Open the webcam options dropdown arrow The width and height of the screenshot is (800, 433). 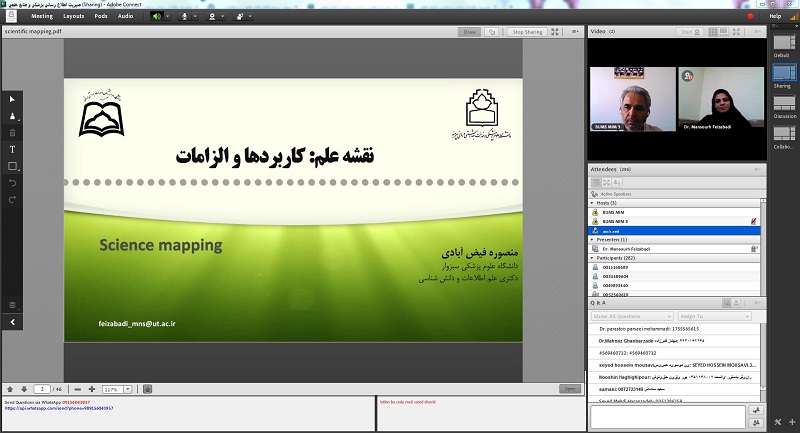pos(222,16)
